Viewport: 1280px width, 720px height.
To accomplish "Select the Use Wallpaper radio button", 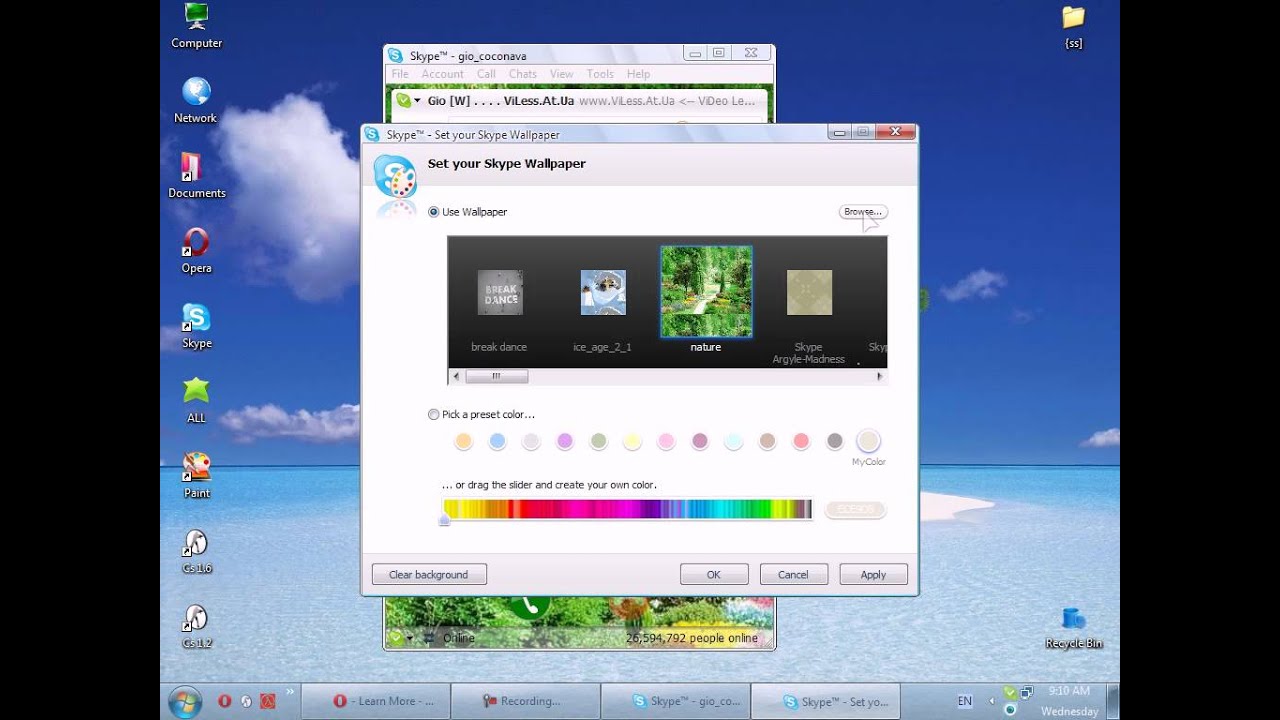I will (x=434, y=212).
